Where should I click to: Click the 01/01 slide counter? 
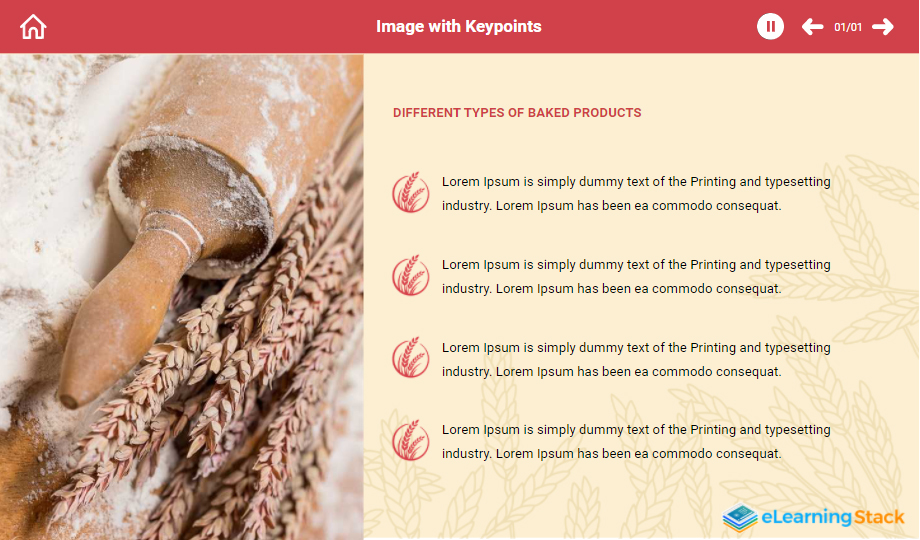tap(848, 27)
